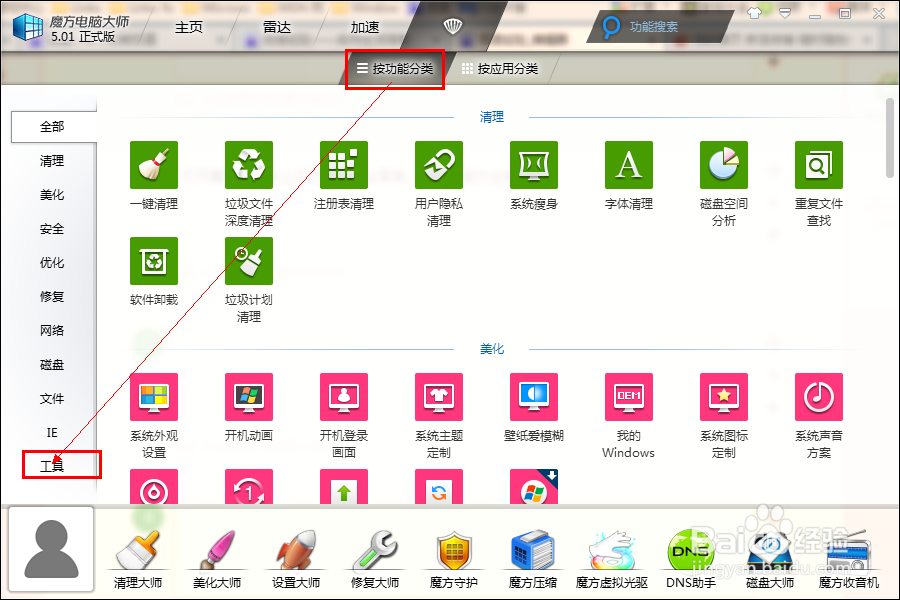Launch 重复文件查找 duplicate finder
The height and width of the screenshot is (600, 900).
tap(818, 165)
